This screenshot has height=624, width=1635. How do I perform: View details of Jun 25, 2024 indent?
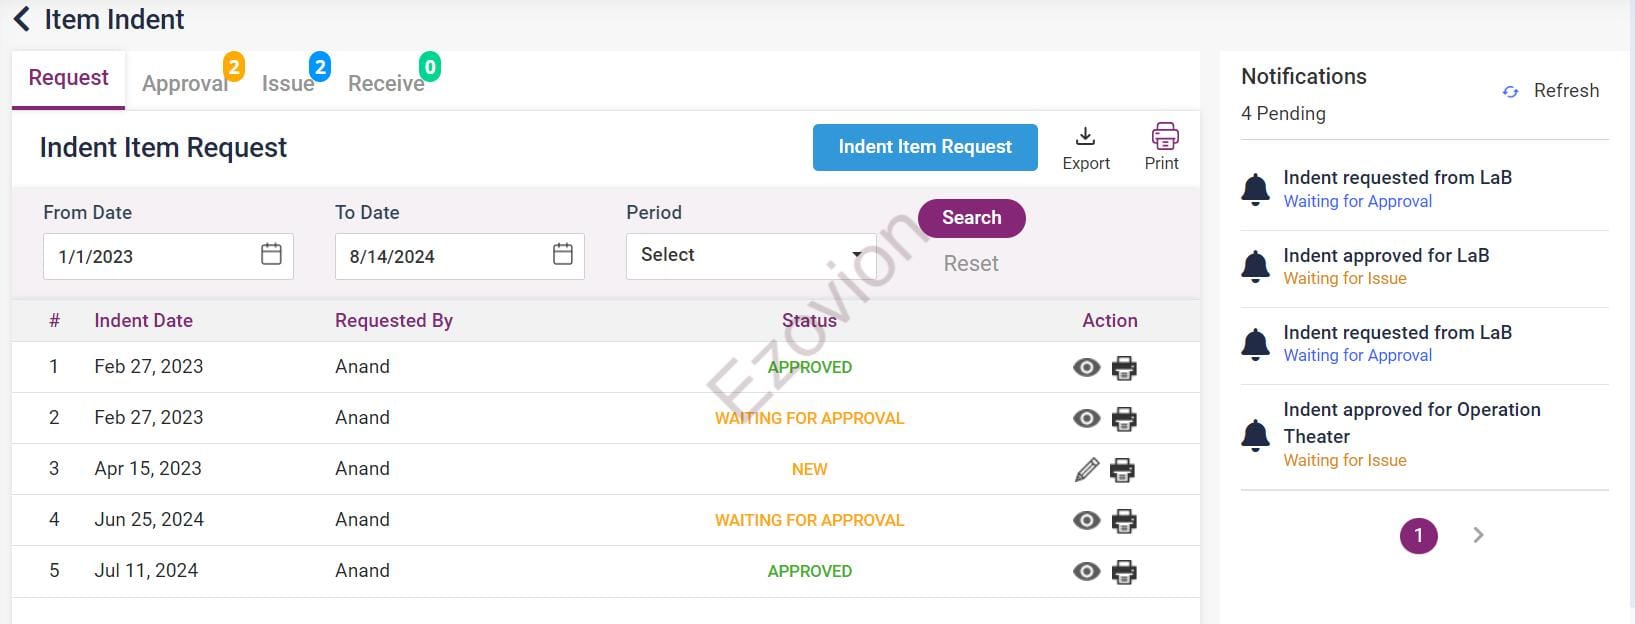(1086, 520)
